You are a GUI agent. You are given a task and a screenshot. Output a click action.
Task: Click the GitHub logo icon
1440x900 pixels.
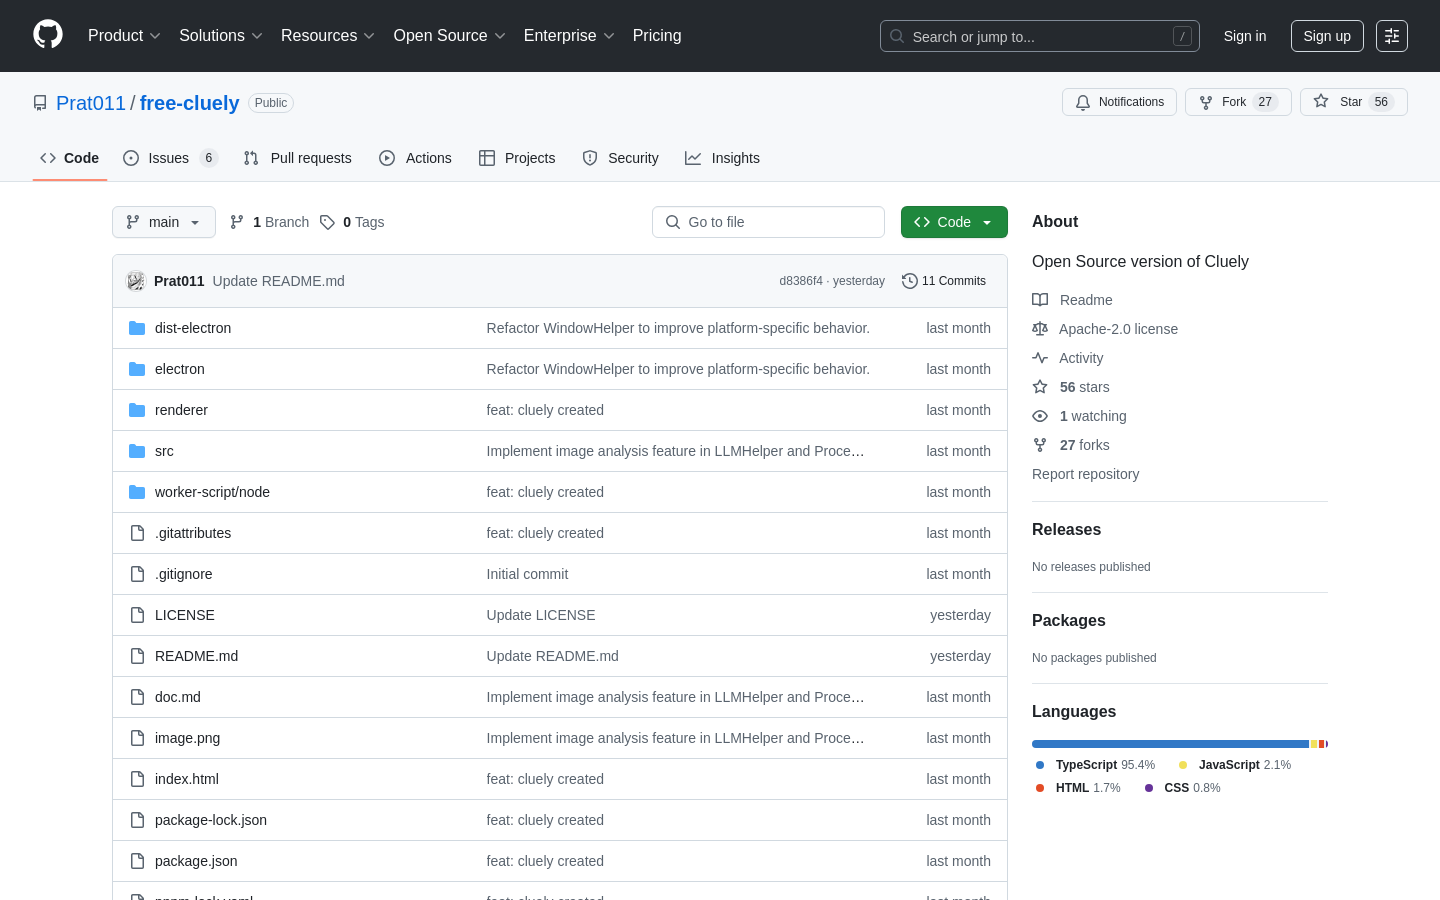point(48,35)
